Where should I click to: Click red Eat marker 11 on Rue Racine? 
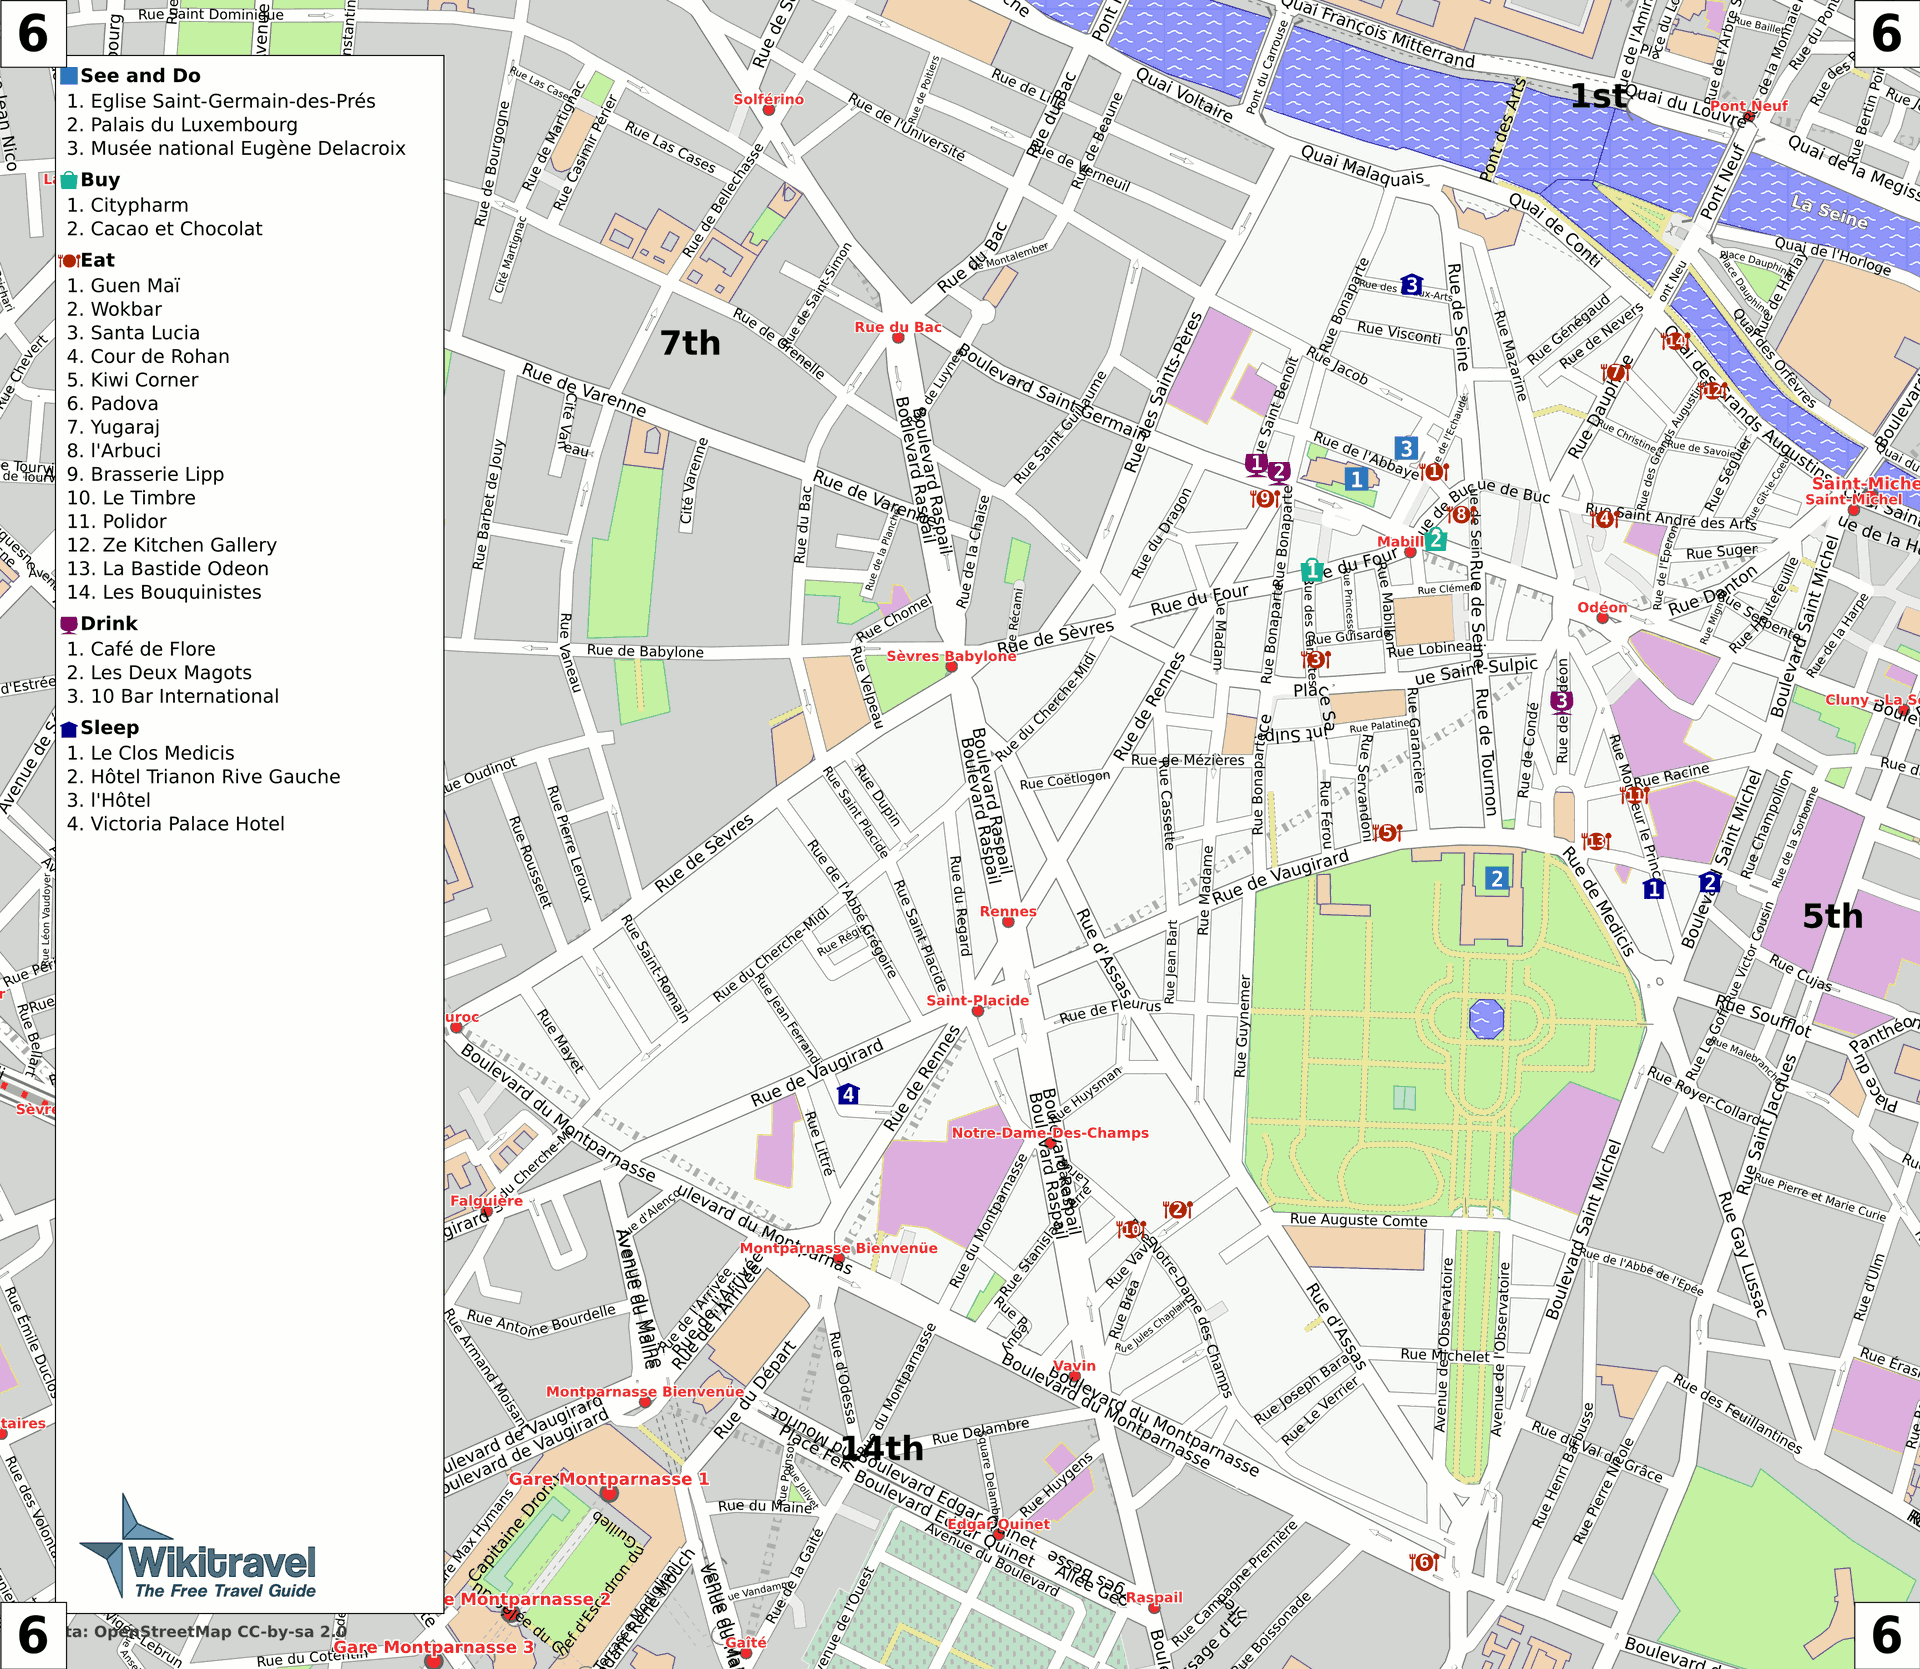pyautogui.click(x=1635, y=795)
